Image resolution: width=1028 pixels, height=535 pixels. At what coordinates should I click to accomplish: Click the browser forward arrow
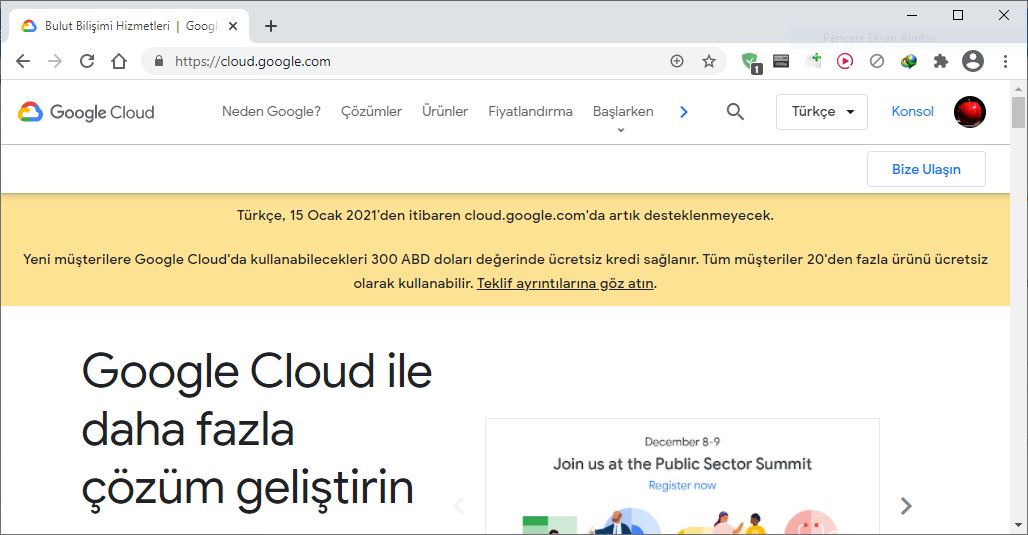click(55, 61)
